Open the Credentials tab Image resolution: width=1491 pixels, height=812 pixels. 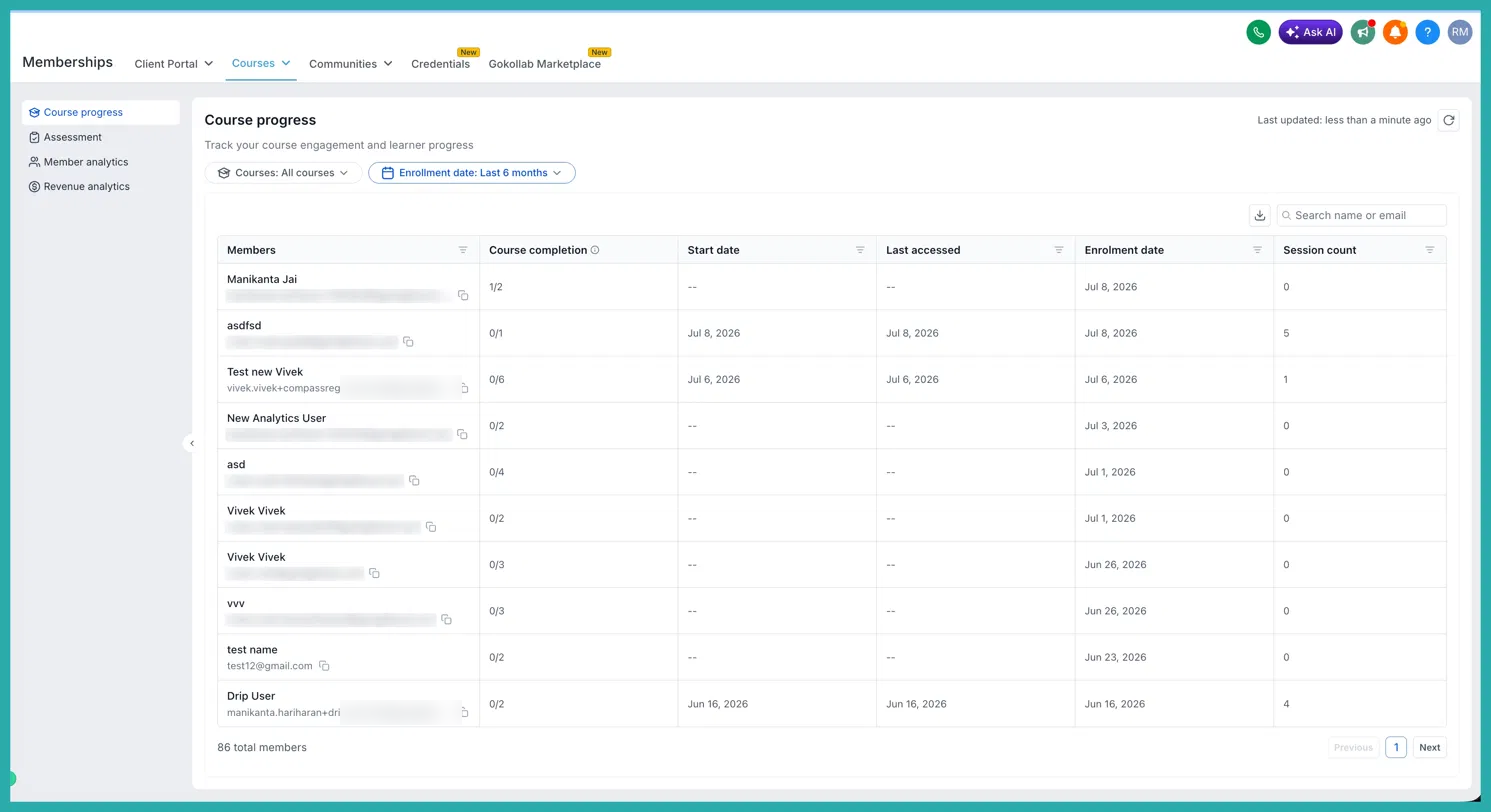[440, 64]
